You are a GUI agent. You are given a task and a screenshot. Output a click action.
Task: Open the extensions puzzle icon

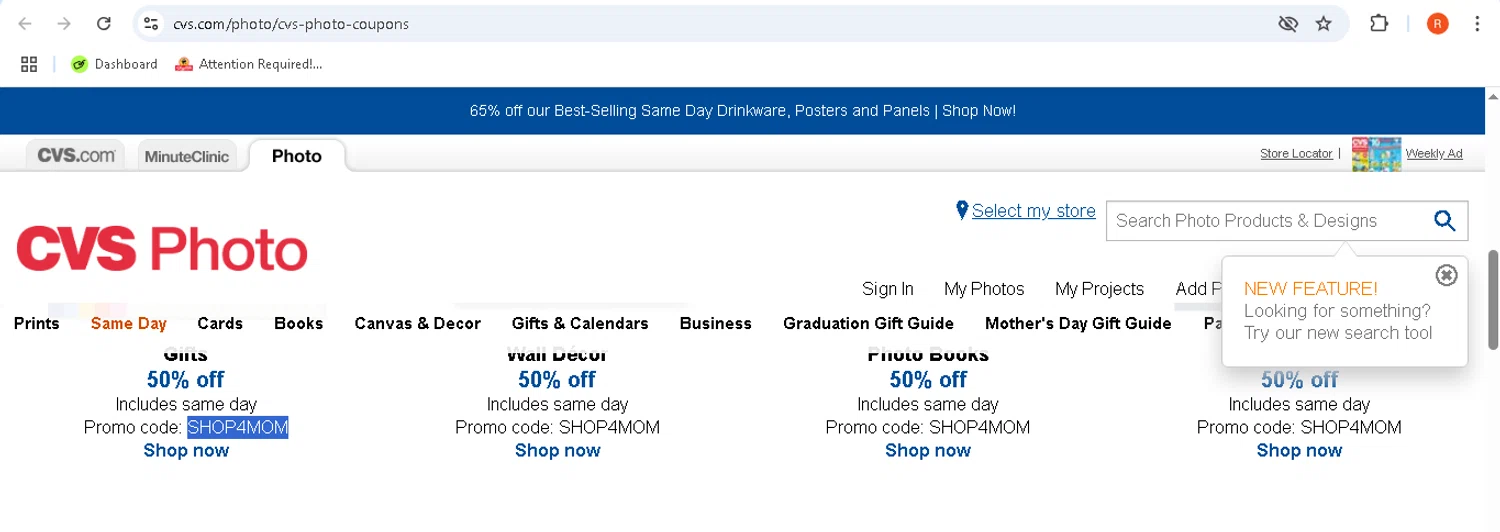(x=1379, y=23)
